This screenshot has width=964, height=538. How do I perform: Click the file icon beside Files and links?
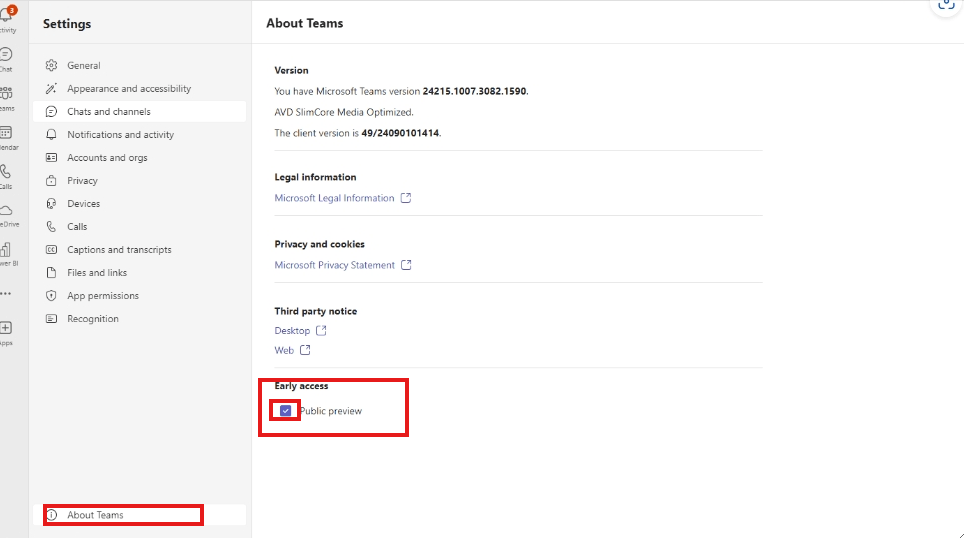(x=52, y=272)
